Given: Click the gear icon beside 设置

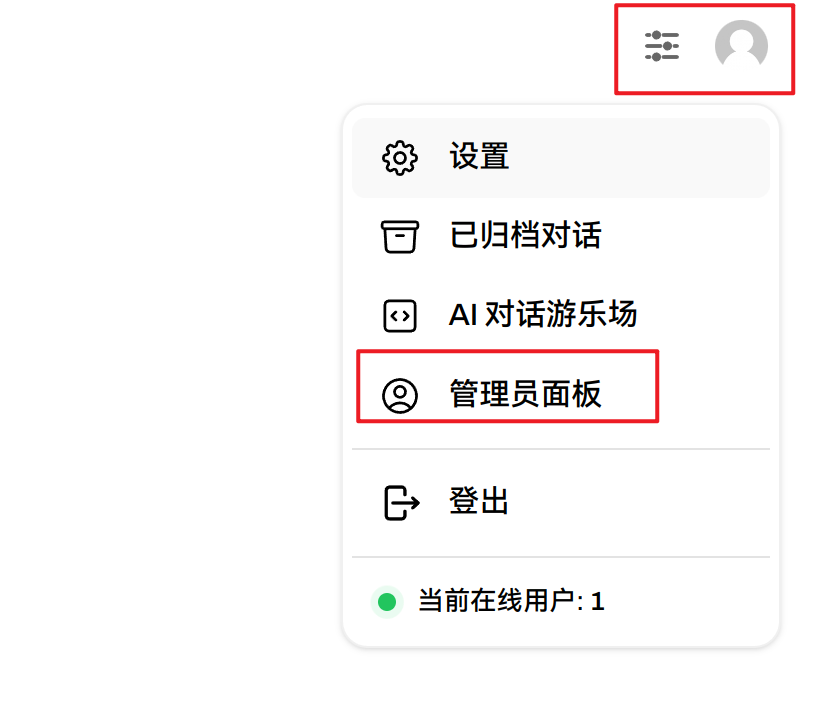Looking at the screenshot, I should click(x=400, y=158).
